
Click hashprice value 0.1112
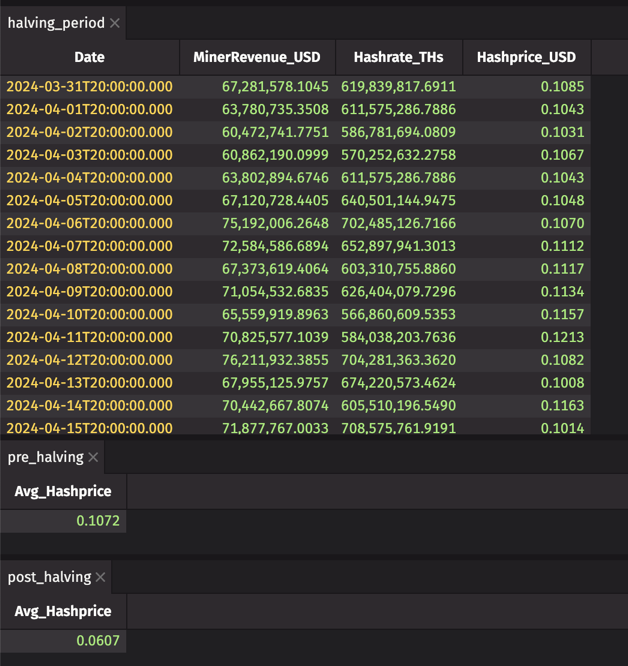(x=563, y=246)
